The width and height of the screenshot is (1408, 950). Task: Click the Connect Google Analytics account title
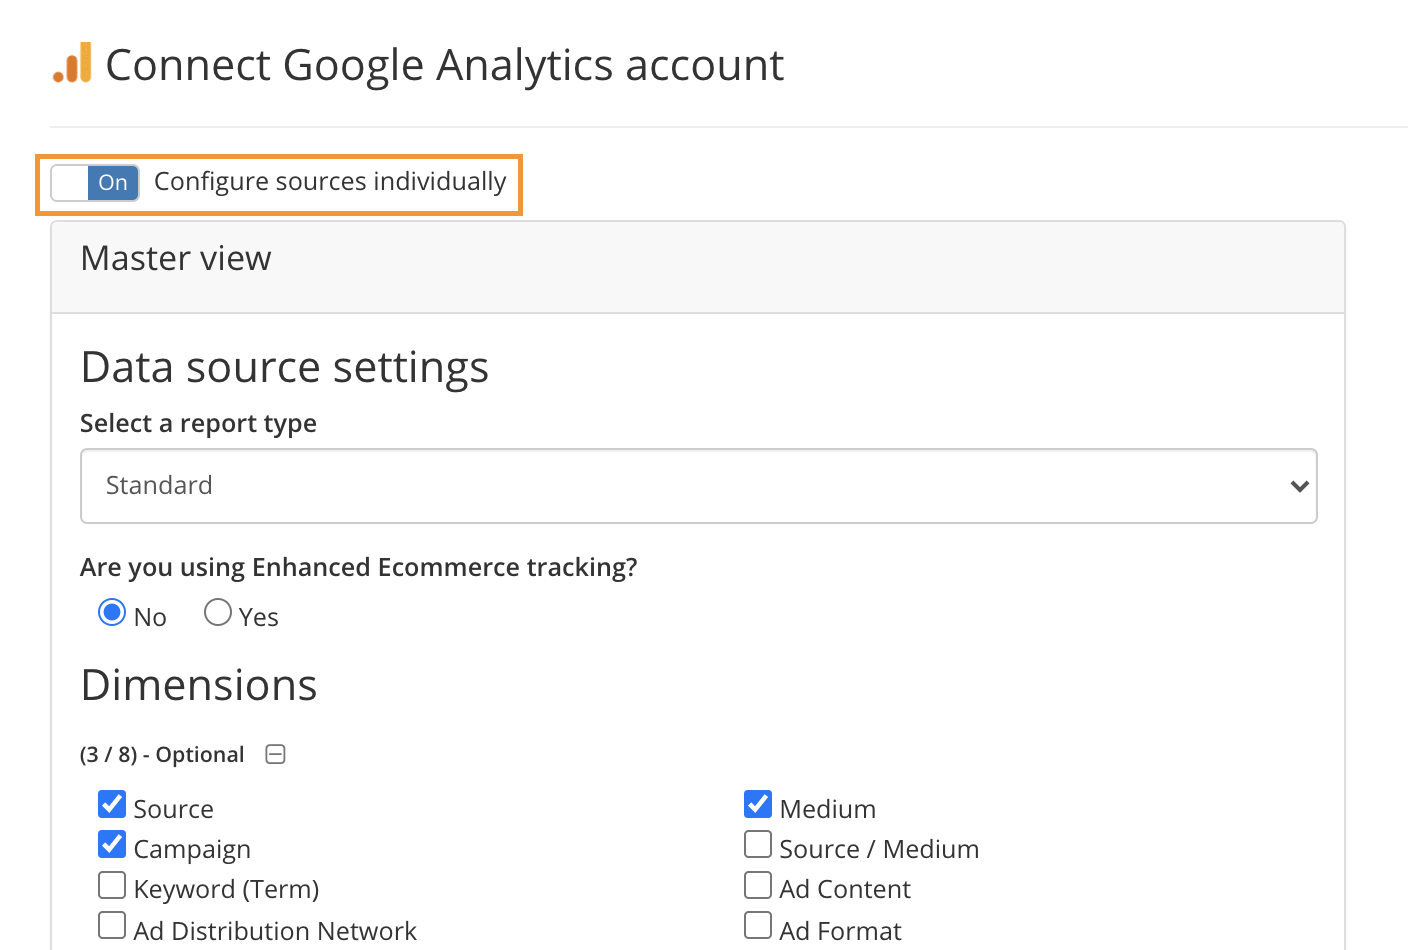[445, 65]
